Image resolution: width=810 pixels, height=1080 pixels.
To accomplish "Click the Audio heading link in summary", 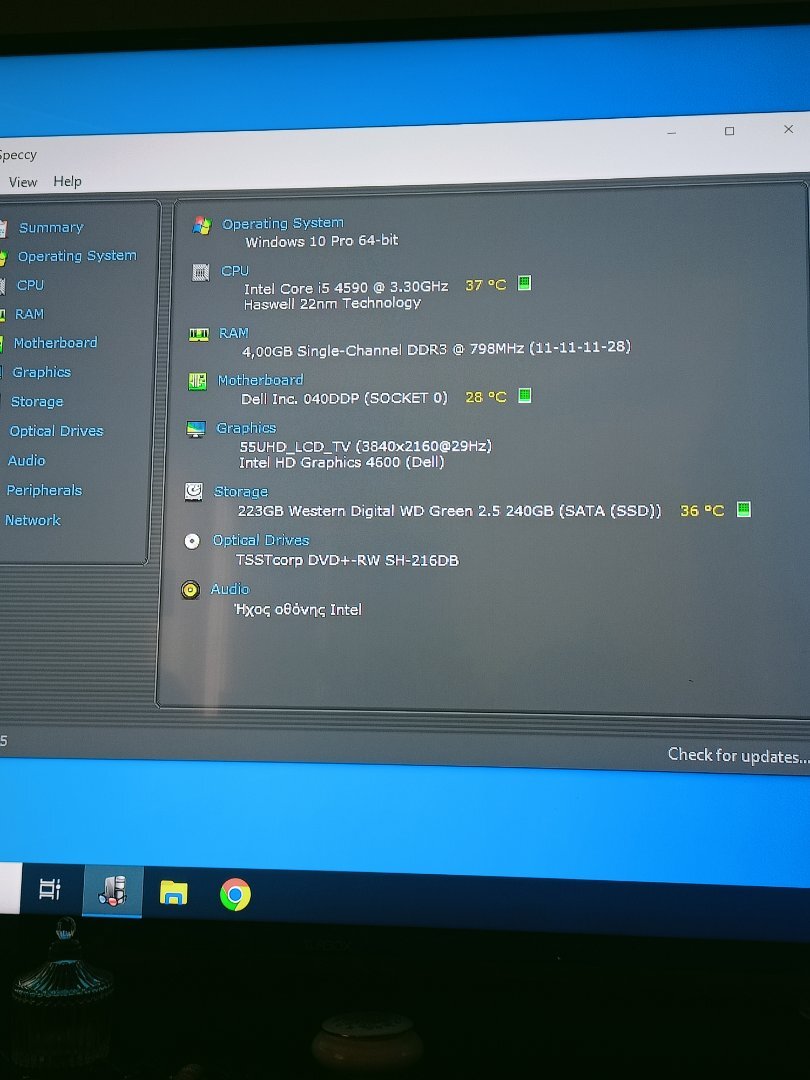I will [230, 590].
